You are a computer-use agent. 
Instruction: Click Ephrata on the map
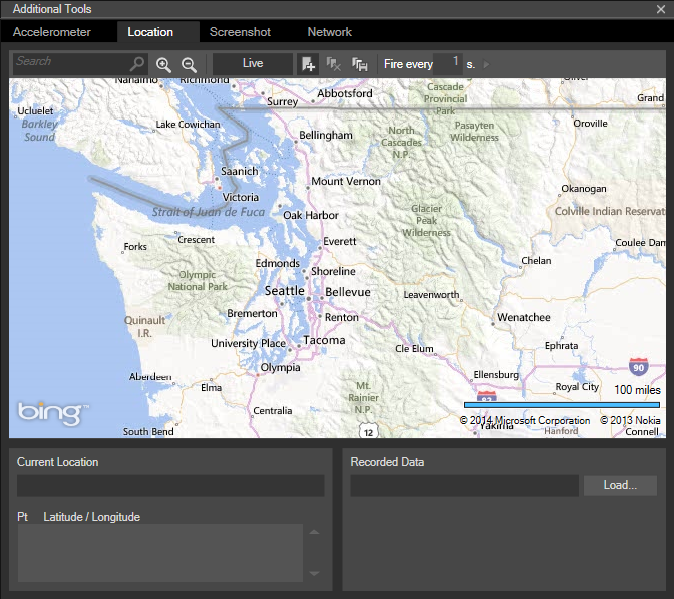point(561,346)
